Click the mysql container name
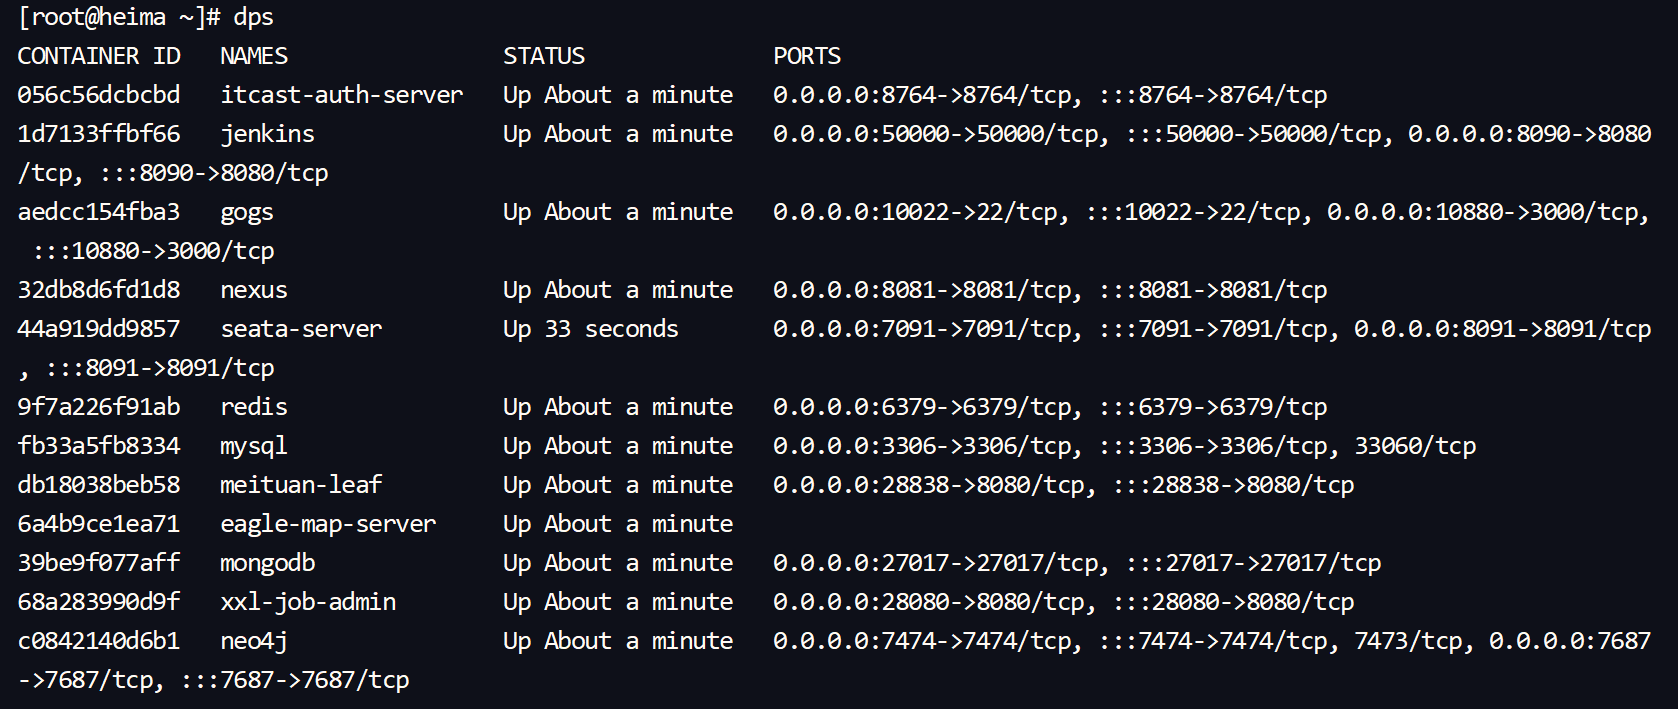This screenshot has width=1678, height=709. (x=254, y=446)
